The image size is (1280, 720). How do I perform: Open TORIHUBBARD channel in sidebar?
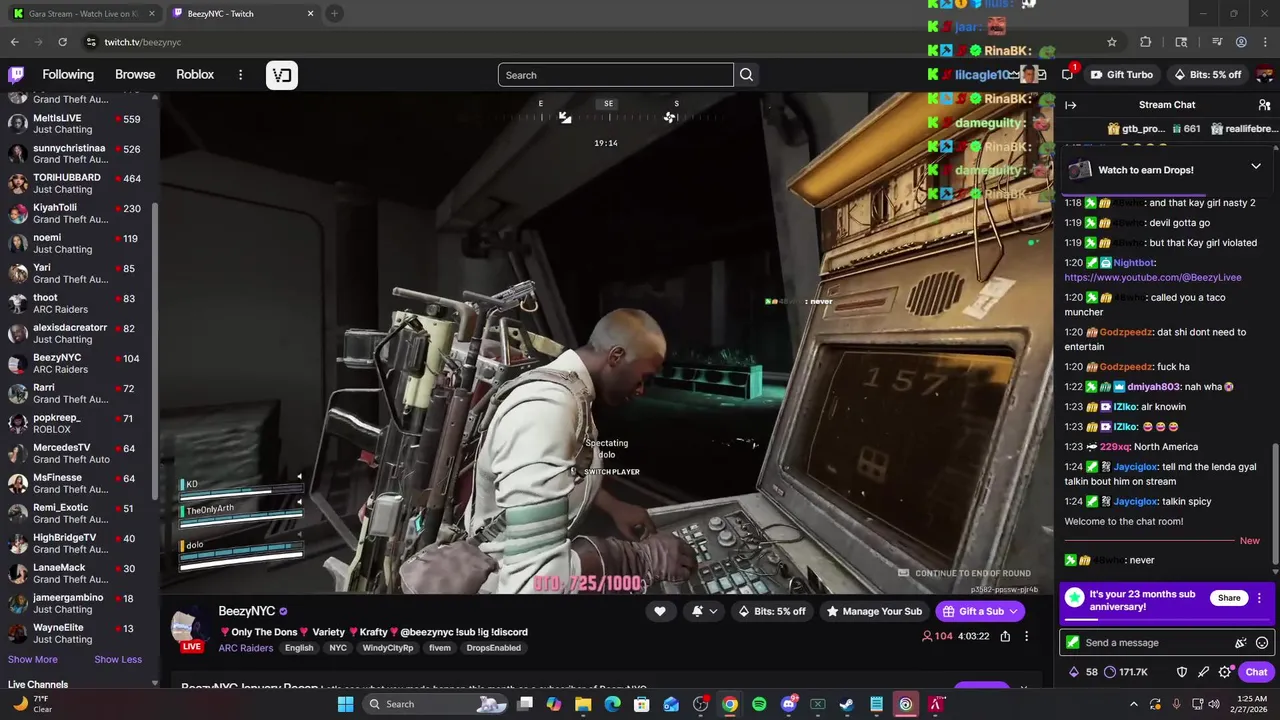[x=80, y=184]
